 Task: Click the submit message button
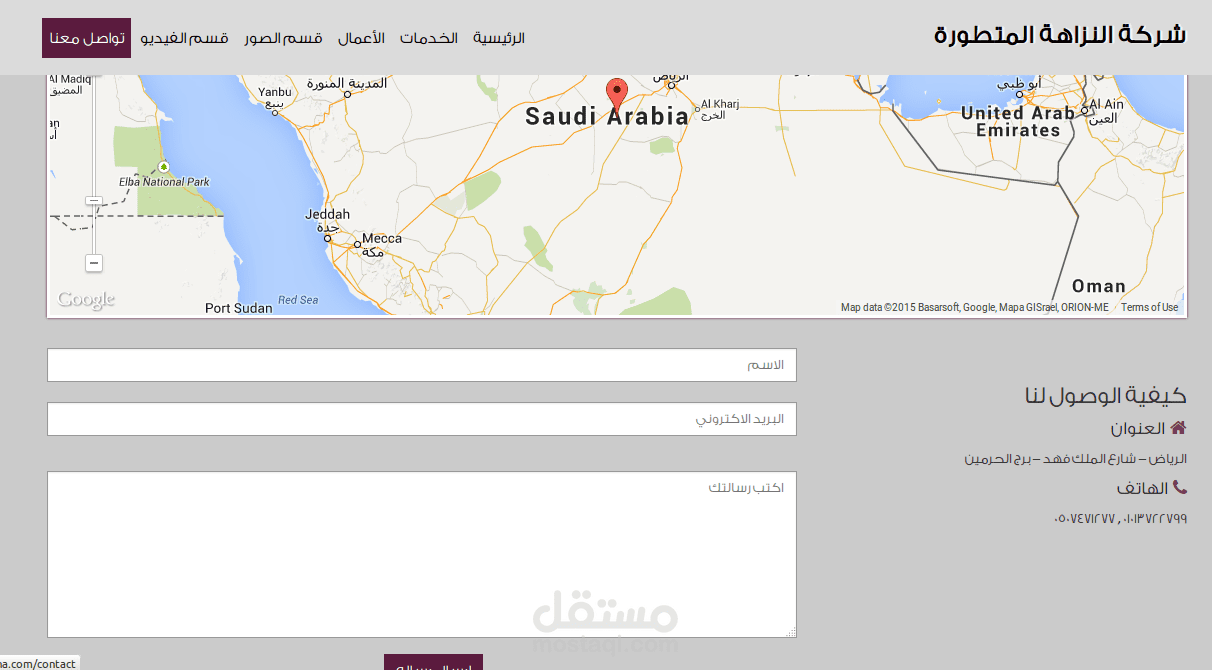pyautogui.click(x=433, y=663)
